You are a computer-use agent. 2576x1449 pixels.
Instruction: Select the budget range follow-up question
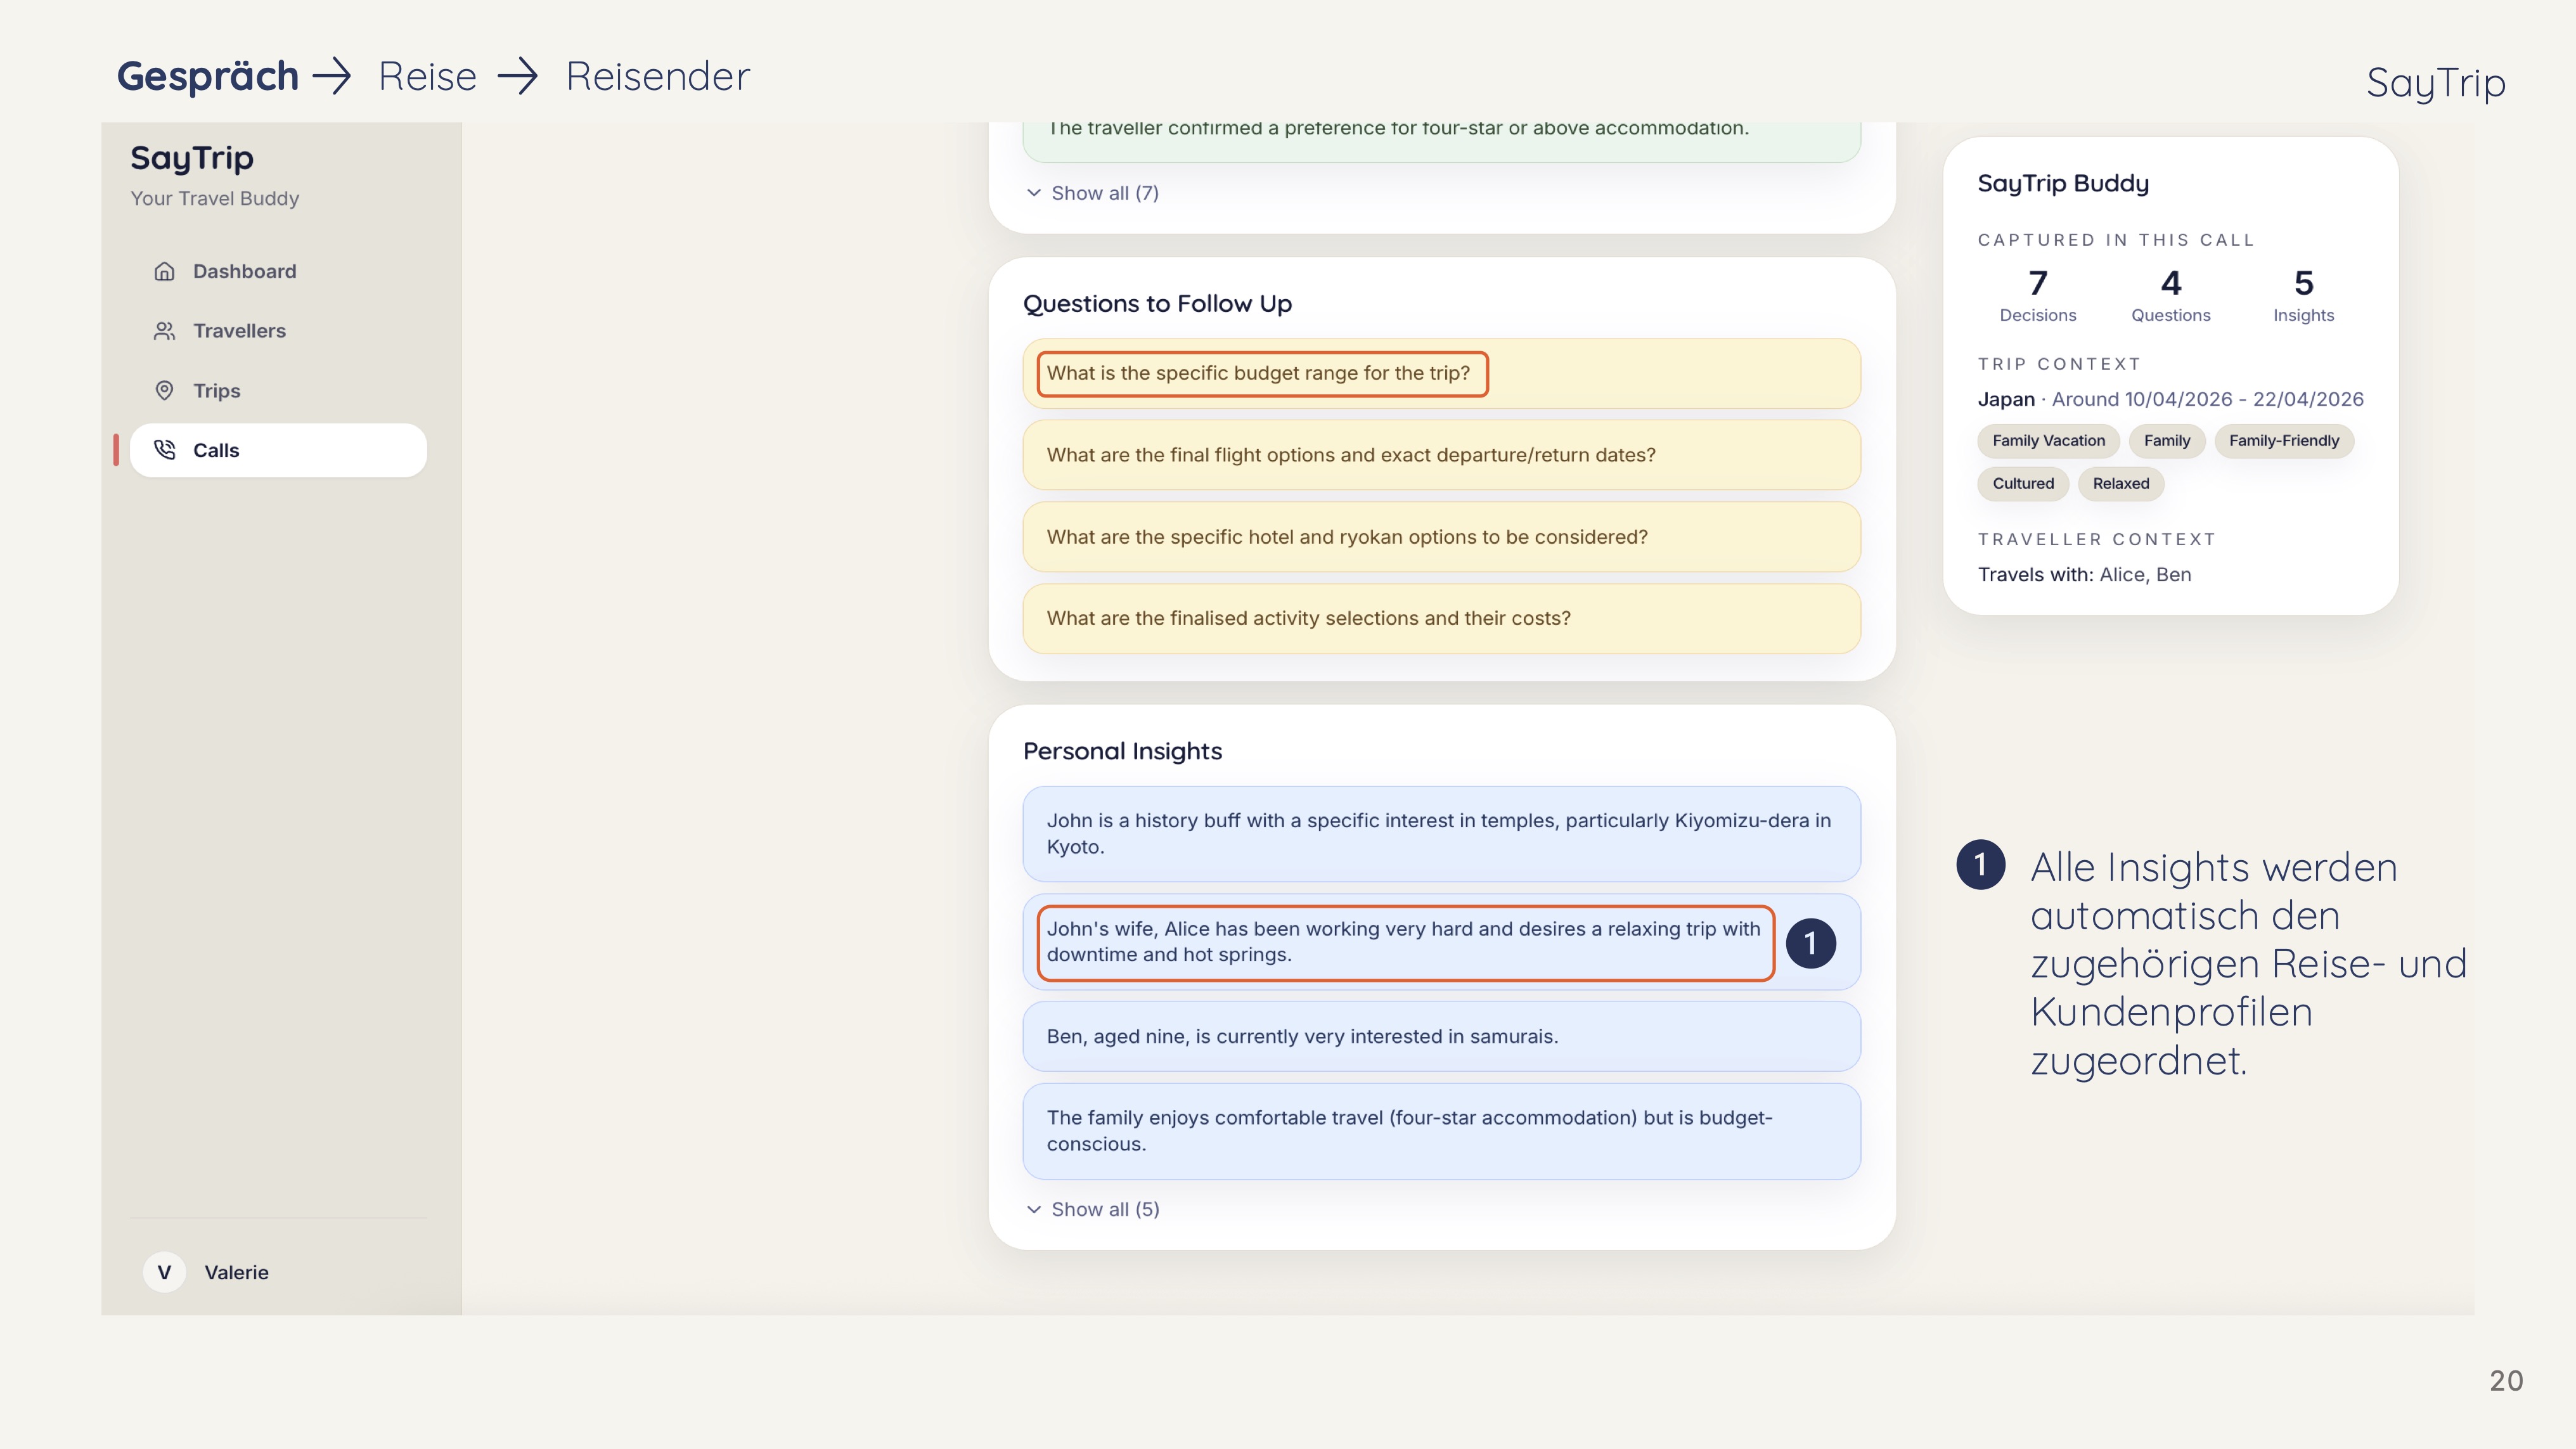pyautogui.click(x=1258, y=373)
